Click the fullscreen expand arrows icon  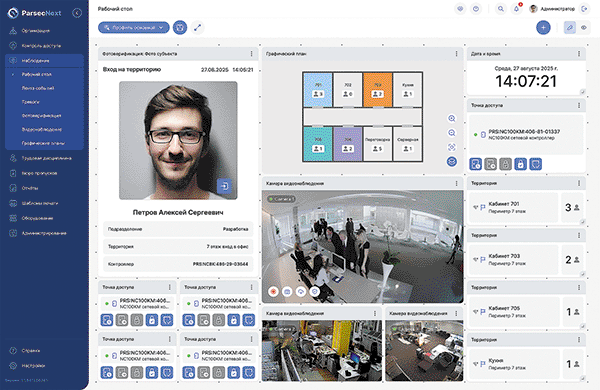(x=197, y=28)
